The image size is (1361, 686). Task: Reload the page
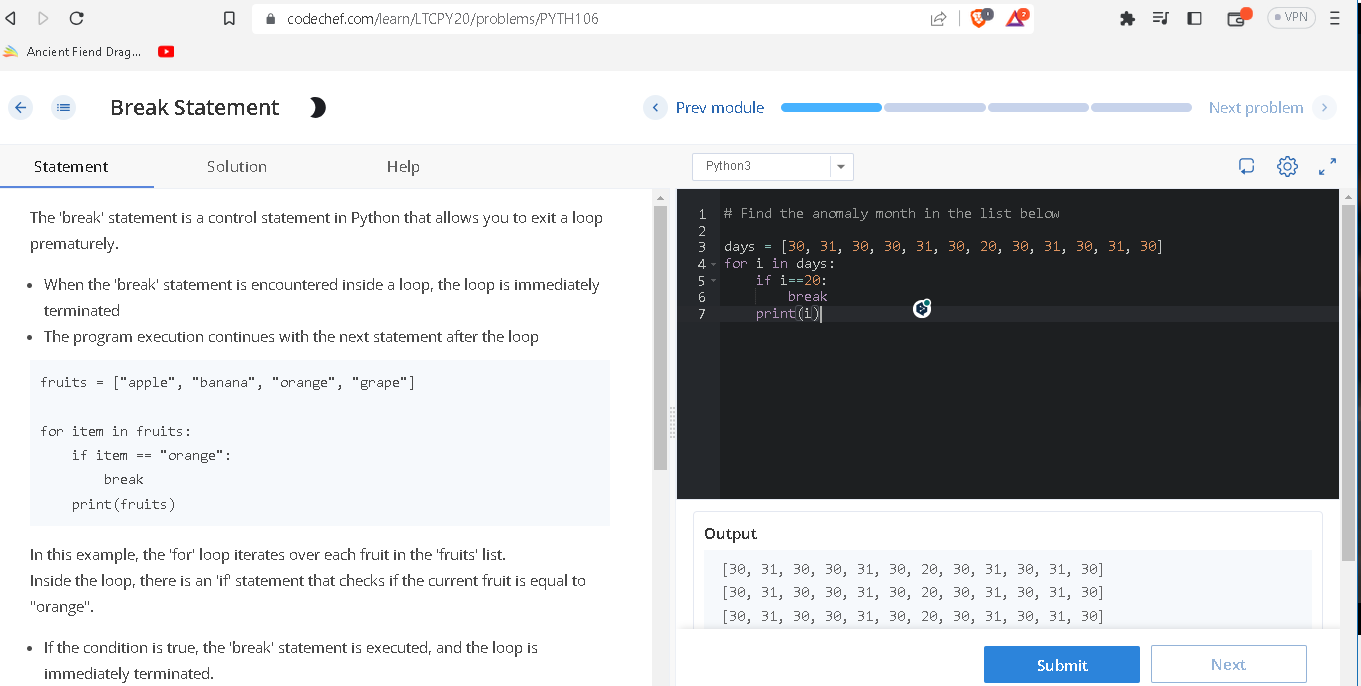click(77, 19)
